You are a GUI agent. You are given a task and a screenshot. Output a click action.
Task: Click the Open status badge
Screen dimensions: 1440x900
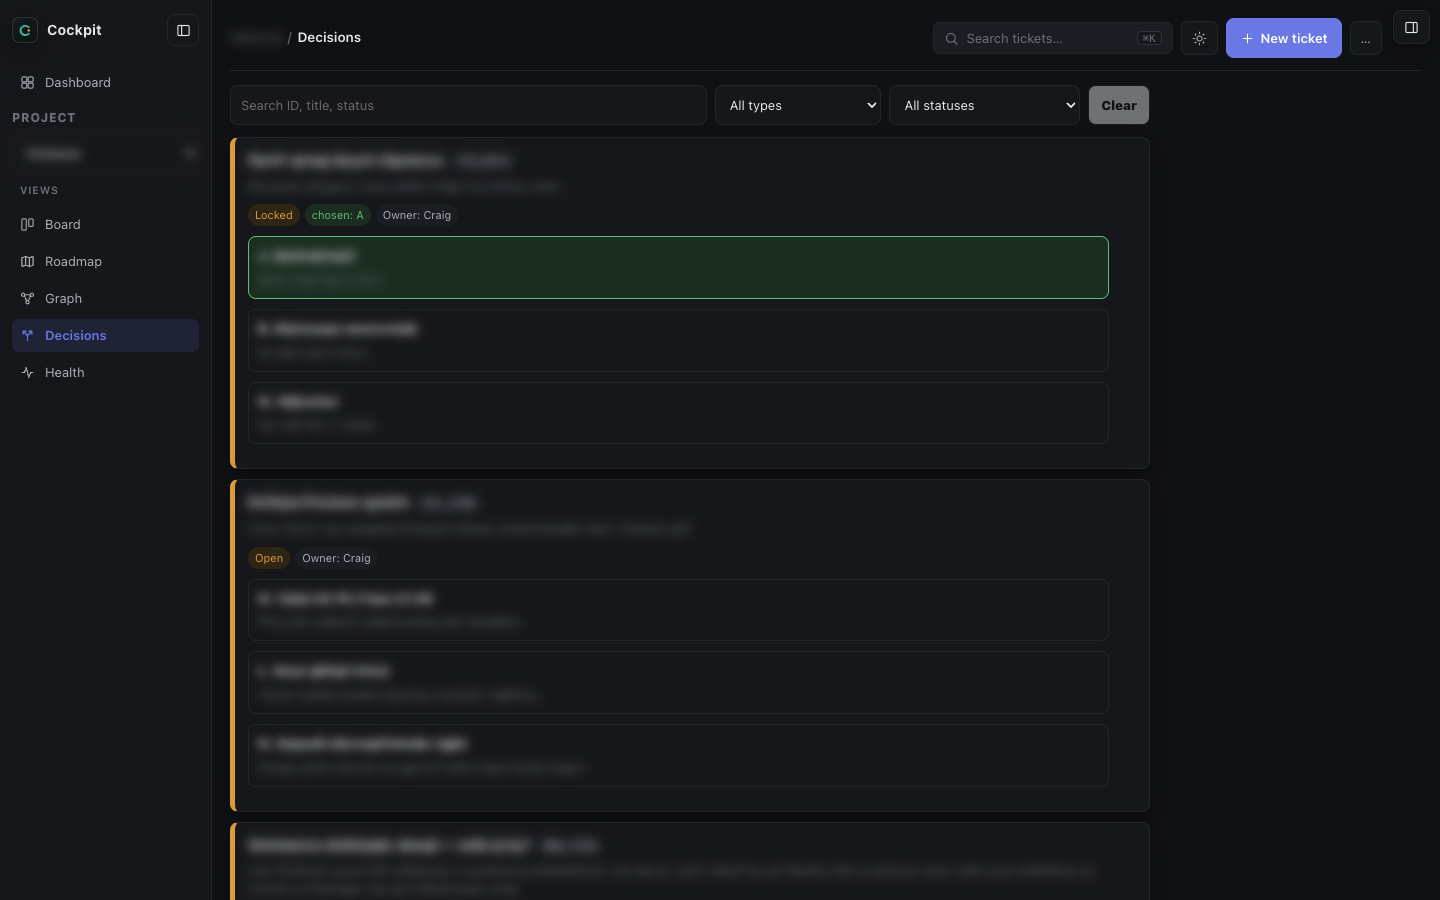coord(269,558)
